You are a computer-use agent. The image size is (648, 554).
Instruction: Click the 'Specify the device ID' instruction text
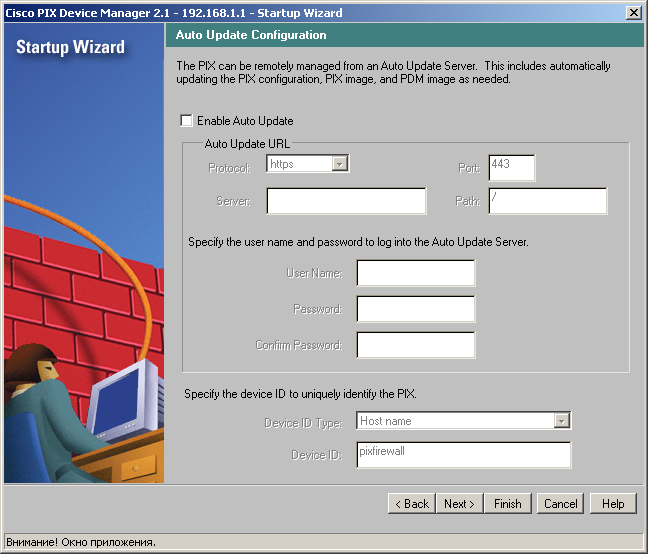pyautogui.click(x=300, y=394)
